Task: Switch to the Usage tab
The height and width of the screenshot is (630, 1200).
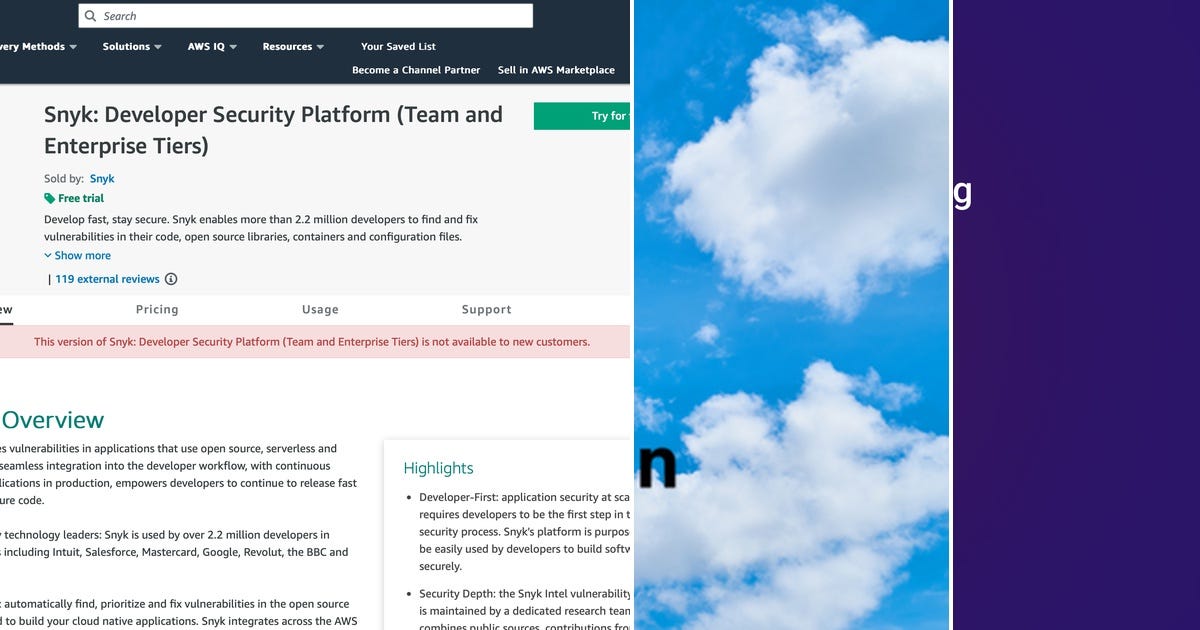Action: [x=320, y=309]
